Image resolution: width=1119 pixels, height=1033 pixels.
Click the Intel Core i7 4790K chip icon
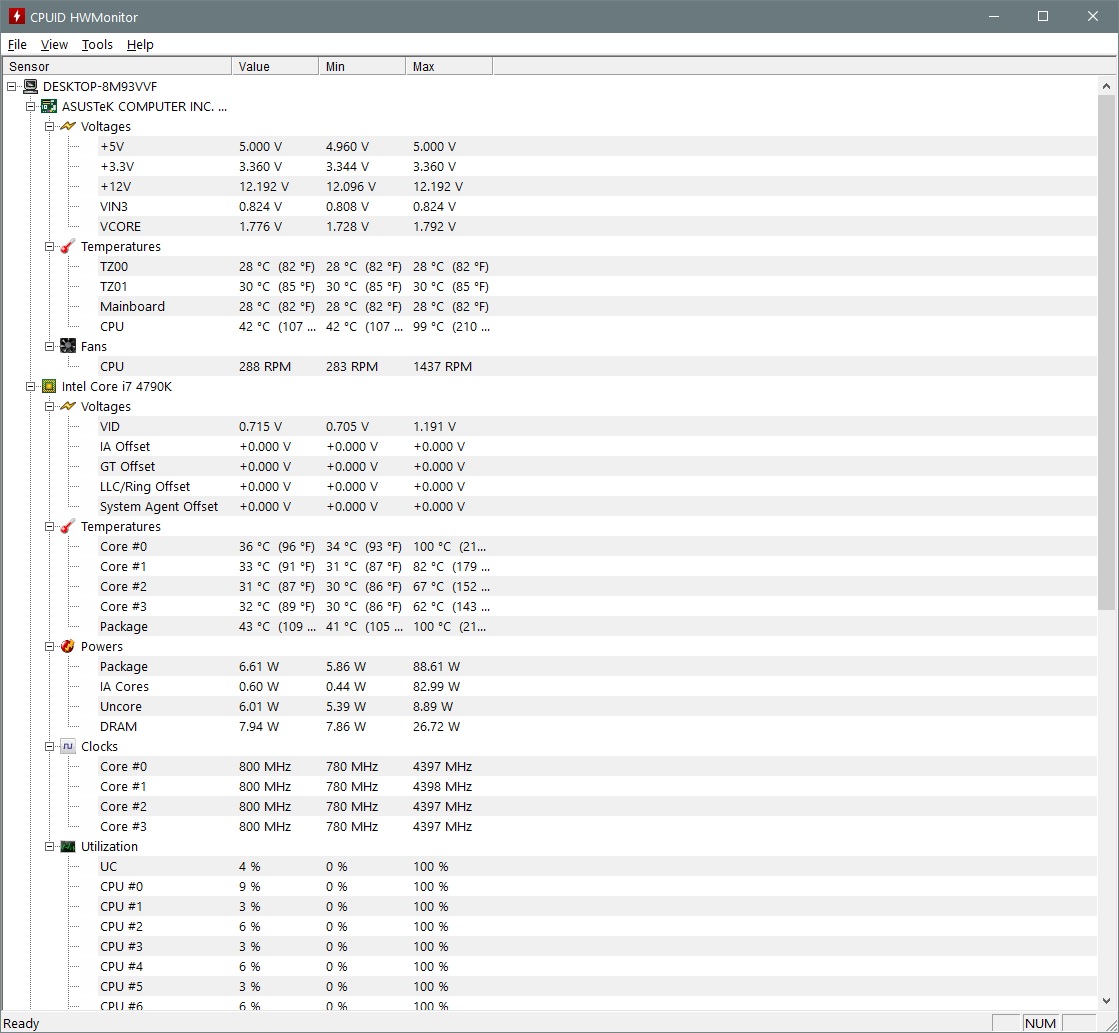coord(49,386)
